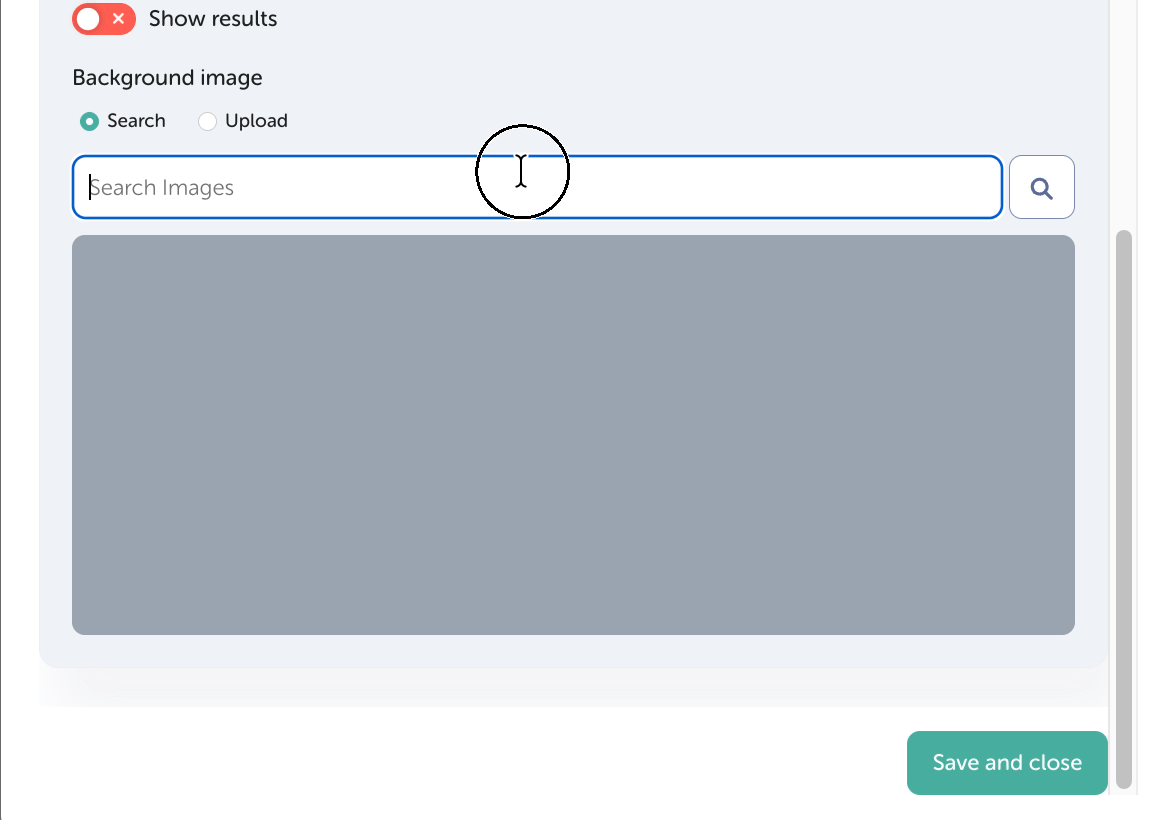
Task: Click the white knob of the toggle
Action: [x=89, y=19]
